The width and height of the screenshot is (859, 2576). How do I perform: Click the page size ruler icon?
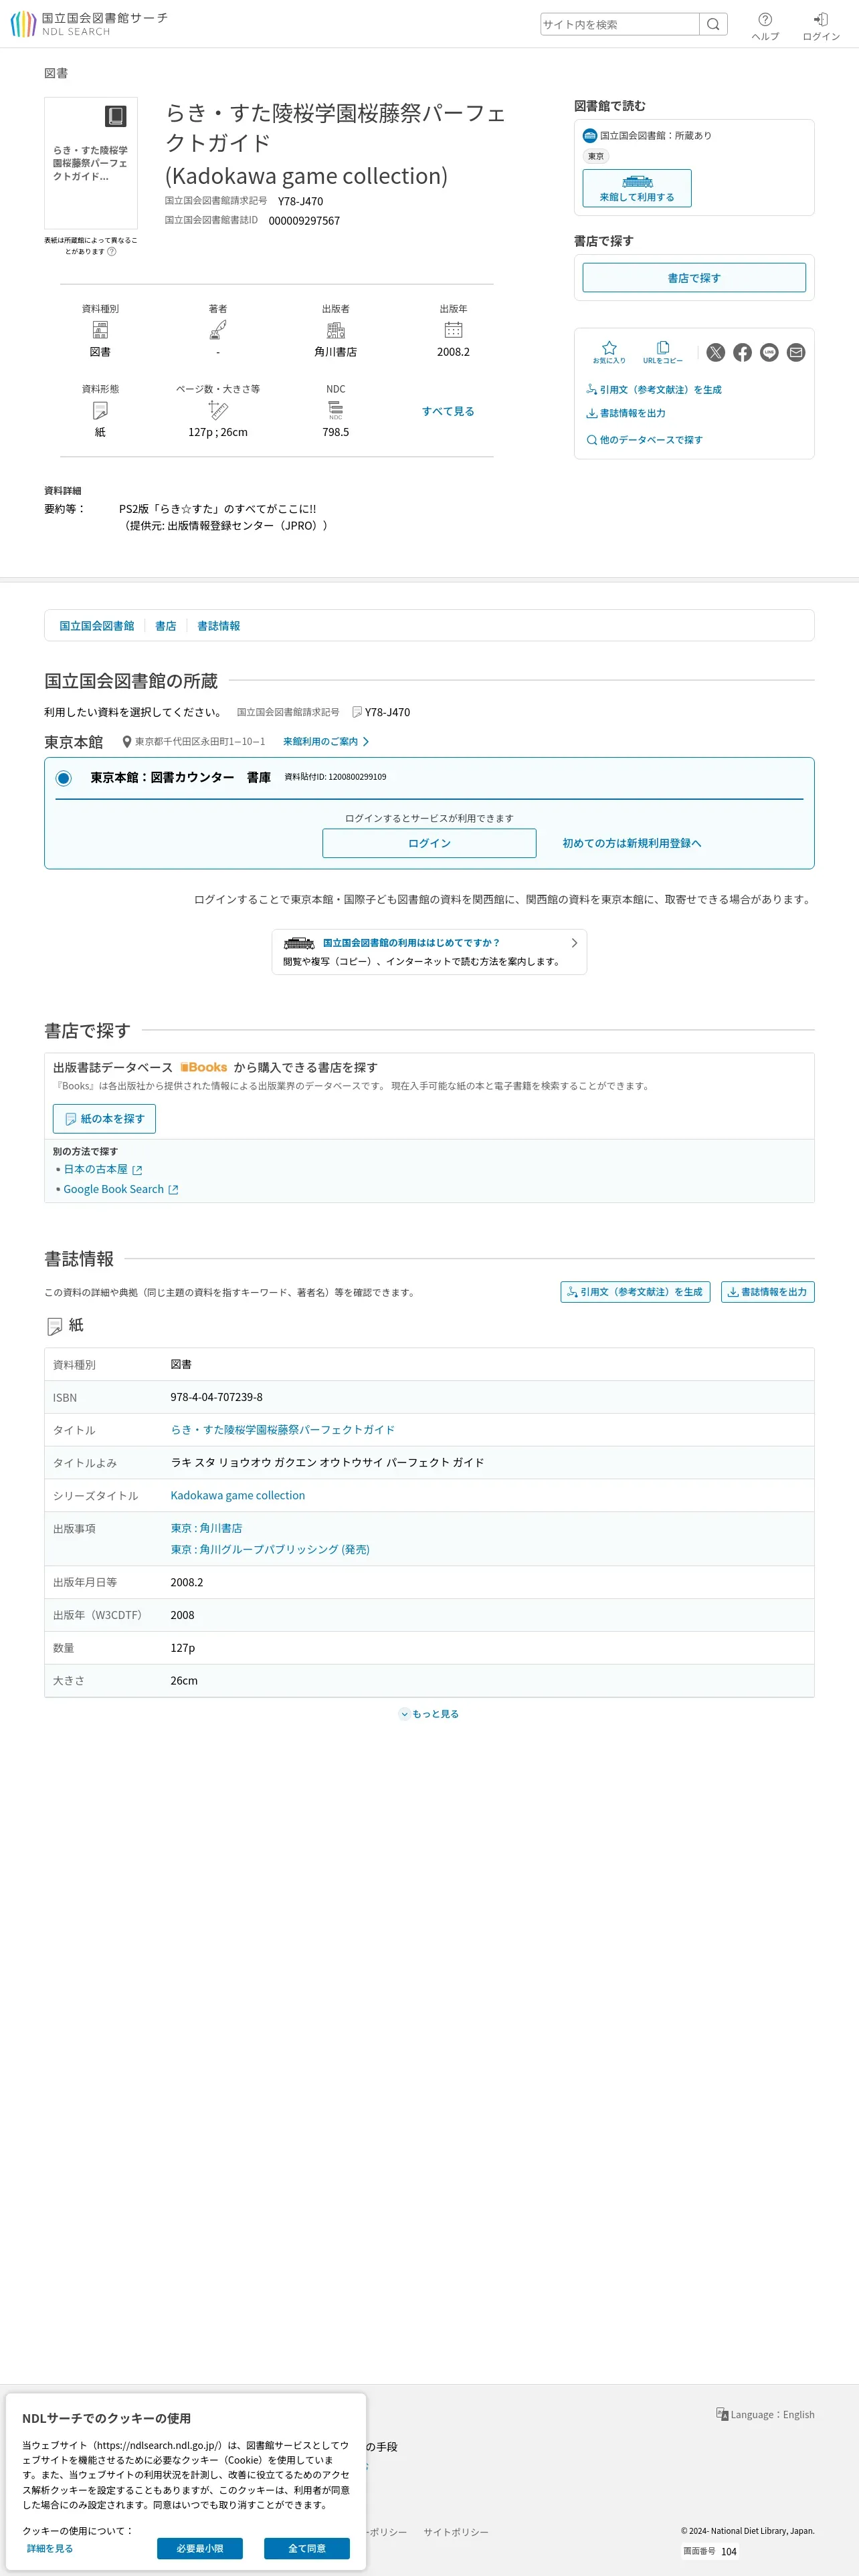click(x=218, y=410)
